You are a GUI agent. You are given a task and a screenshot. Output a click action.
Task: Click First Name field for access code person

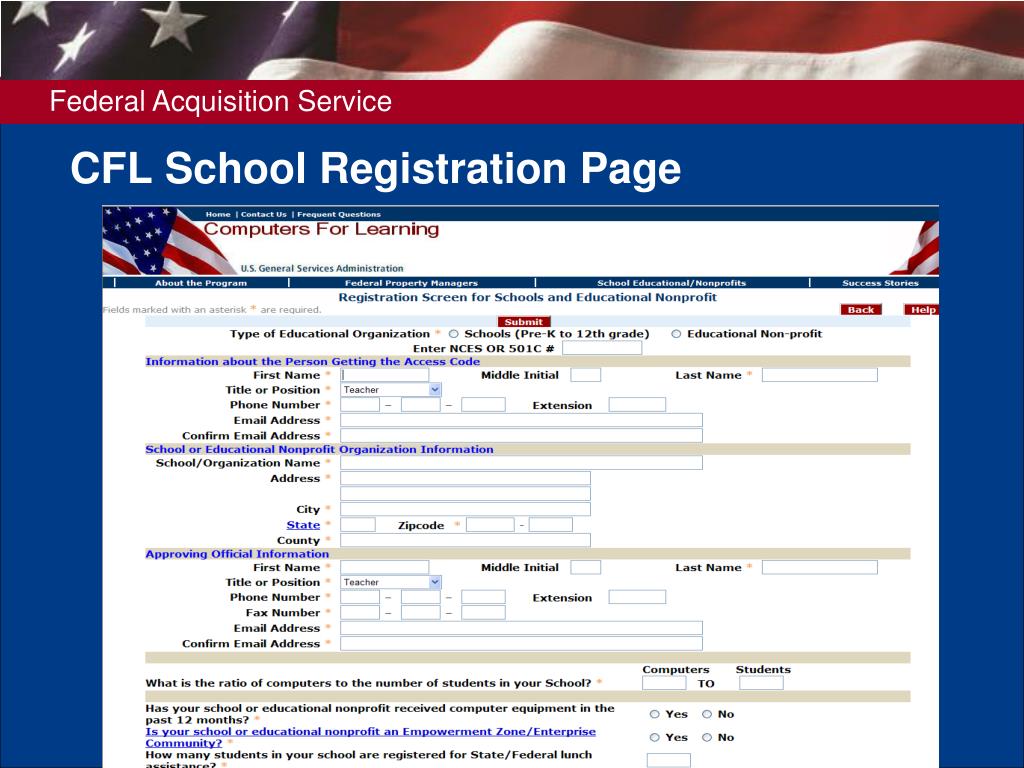385,375
